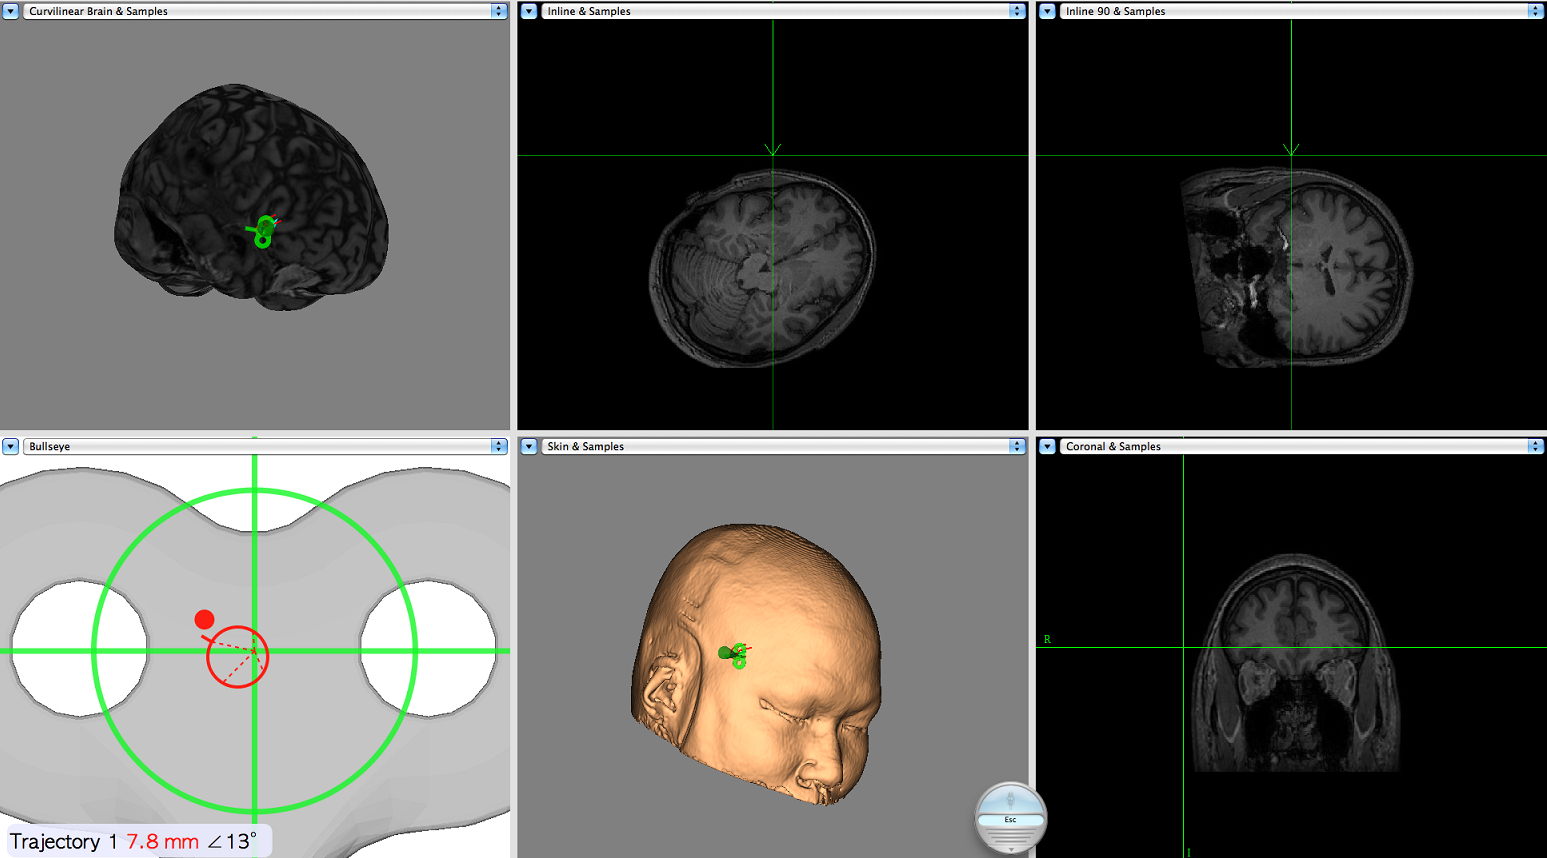Select the green coil marker on the skin model
This screenshot has height=858, width=1547.
click(x=737, y=656)
